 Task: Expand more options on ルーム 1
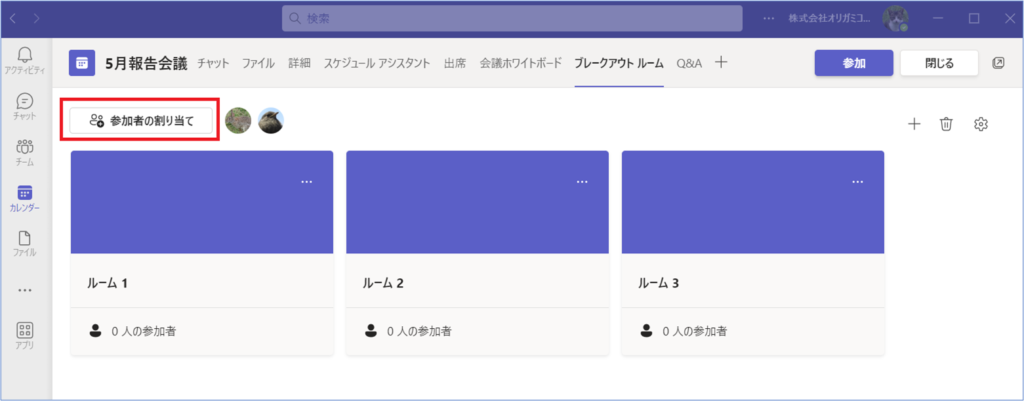tap(307, 181)
